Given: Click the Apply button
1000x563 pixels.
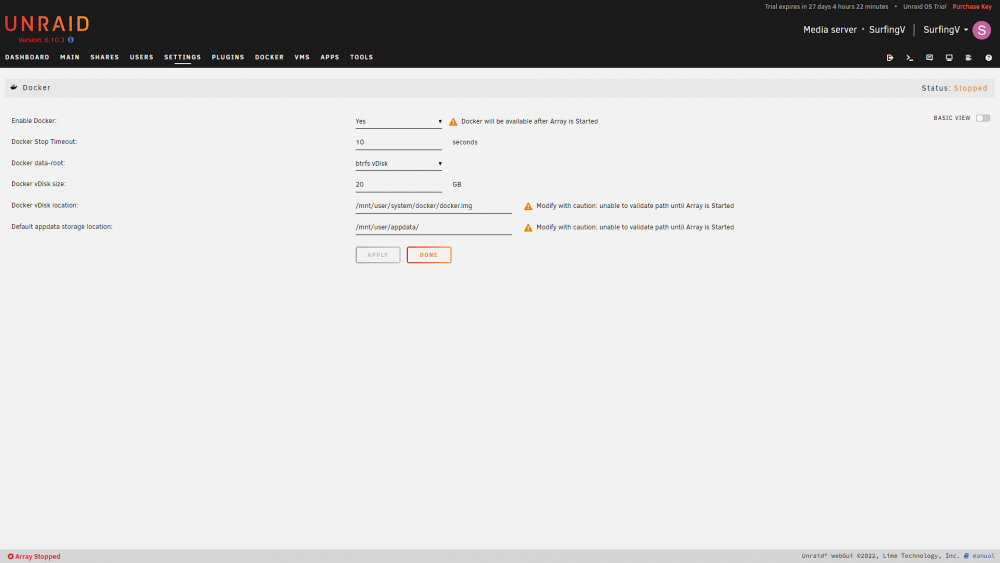Looking at the screenshot, I should click(378, 255).
